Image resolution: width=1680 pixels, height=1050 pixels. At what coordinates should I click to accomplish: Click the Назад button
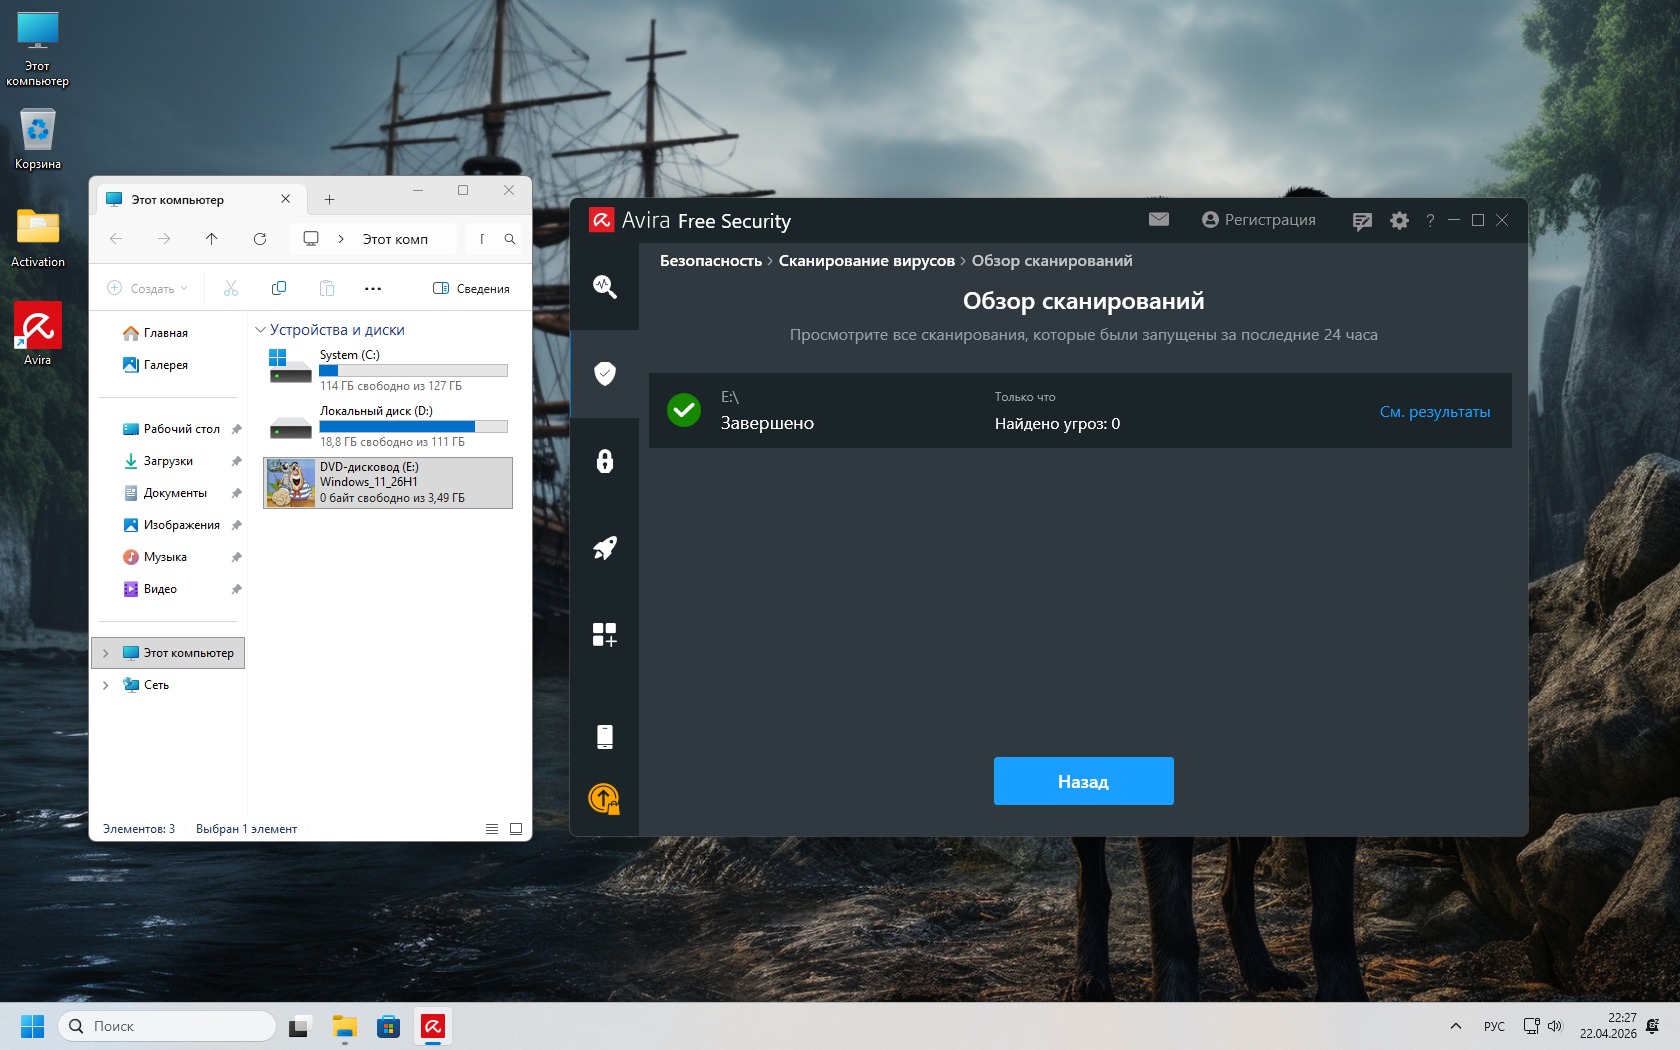point(1083,781)
